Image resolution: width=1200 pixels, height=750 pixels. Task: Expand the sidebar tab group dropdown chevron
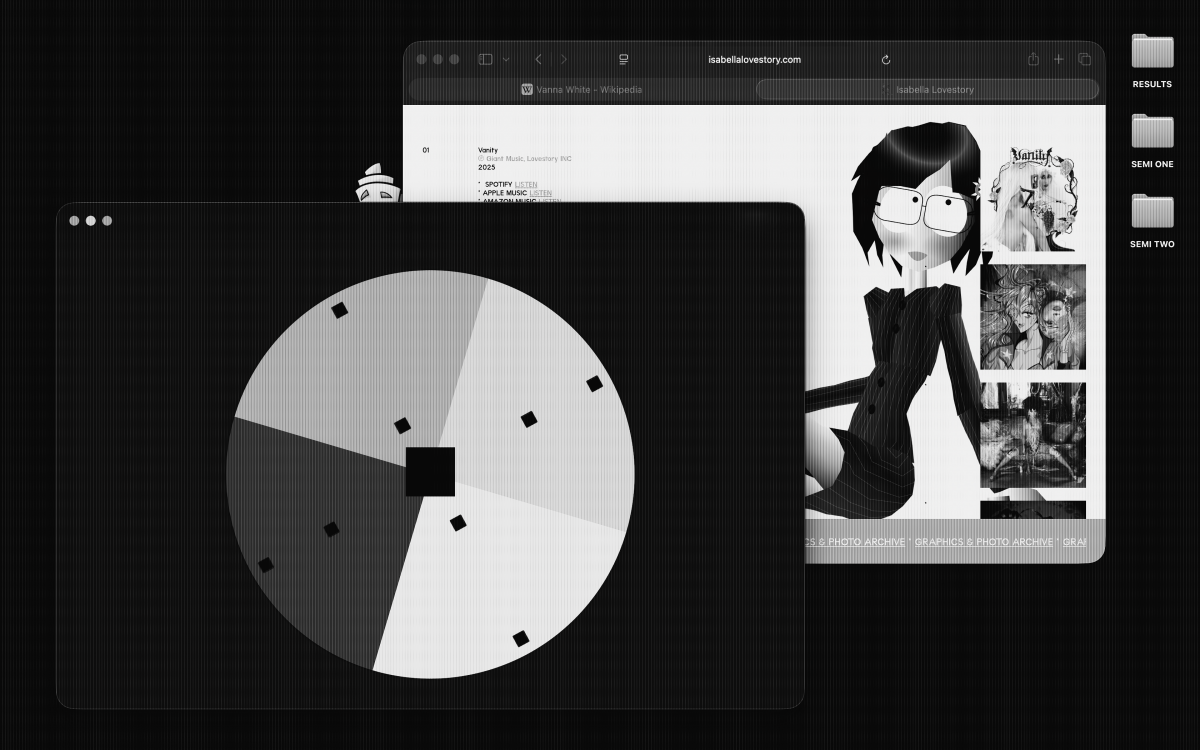click(506, 60)
